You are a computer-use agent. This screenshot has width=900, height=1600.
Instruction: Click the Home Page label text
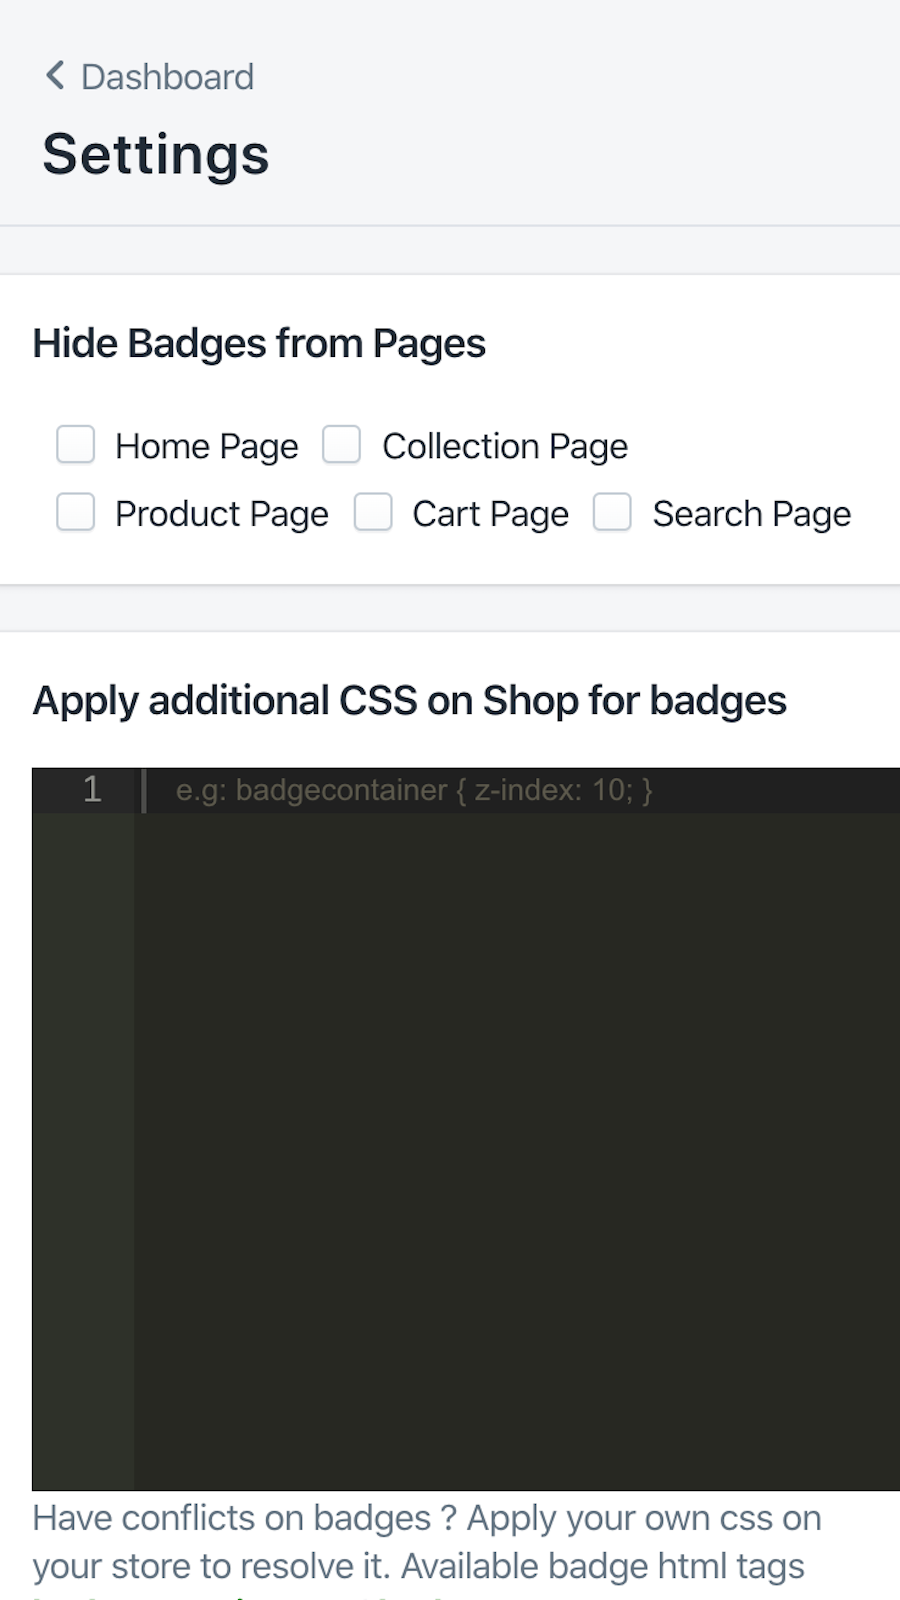click(206, 446)
